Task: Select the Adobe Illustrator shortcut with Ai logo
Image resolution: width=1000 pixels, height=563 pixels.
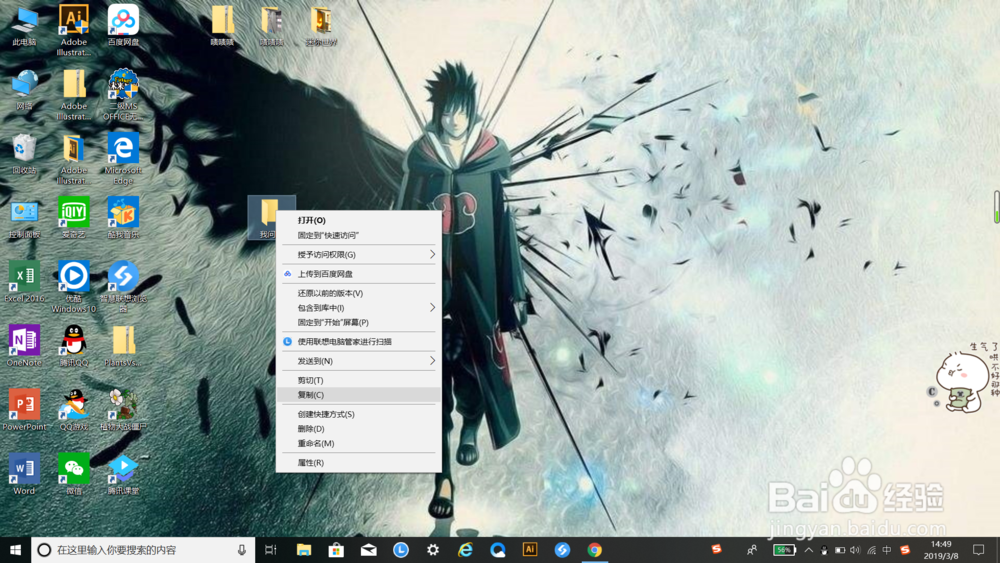Action: point(73,29)
